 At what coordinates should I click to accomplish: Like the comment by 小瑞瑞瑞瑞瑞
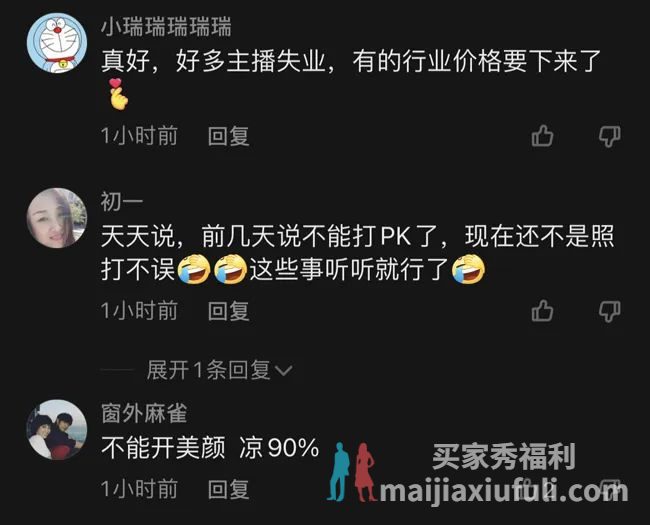click(542, 136)
